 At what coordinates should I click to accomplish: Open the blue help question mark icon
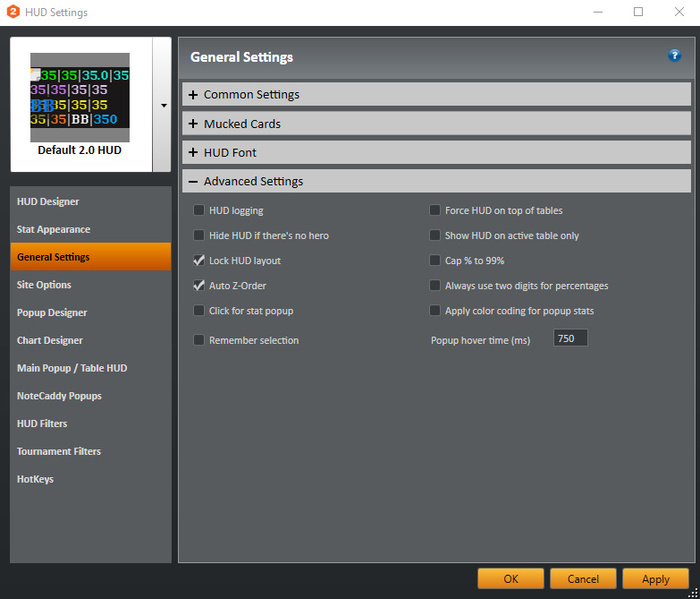[x=674, y=56]
